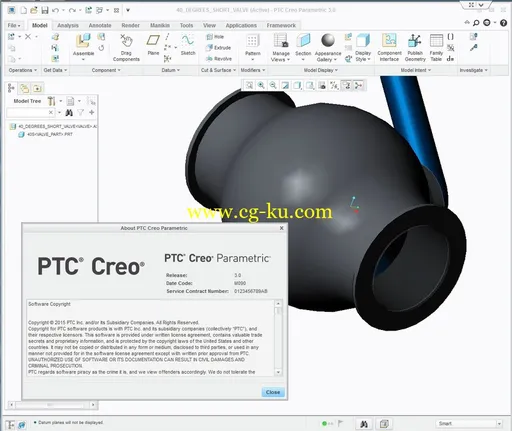Open the Smart selection filter dropdown
This screenshot has height=431, width=512.
pyautogui.click(x=499, y=424)
